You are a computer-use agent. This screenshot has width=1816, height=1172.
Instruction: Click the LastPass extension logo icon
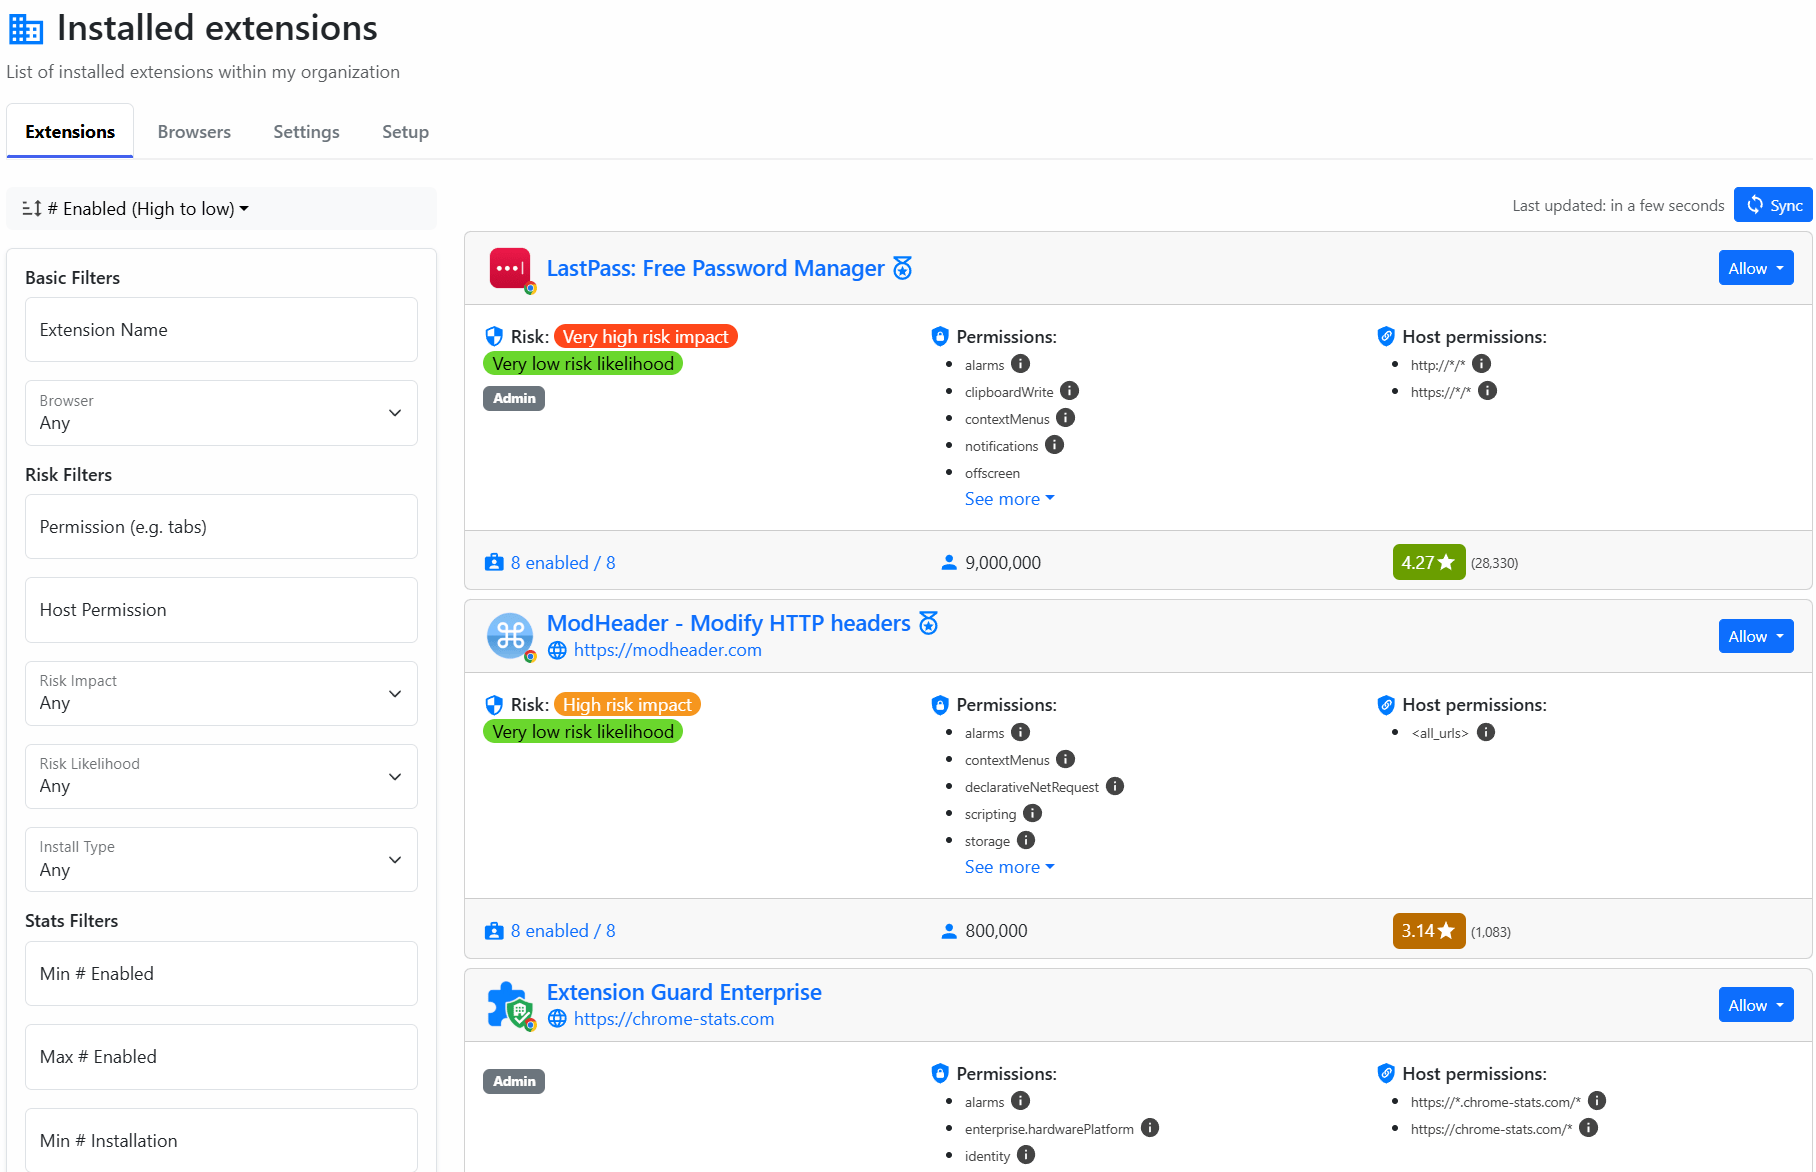510,268
